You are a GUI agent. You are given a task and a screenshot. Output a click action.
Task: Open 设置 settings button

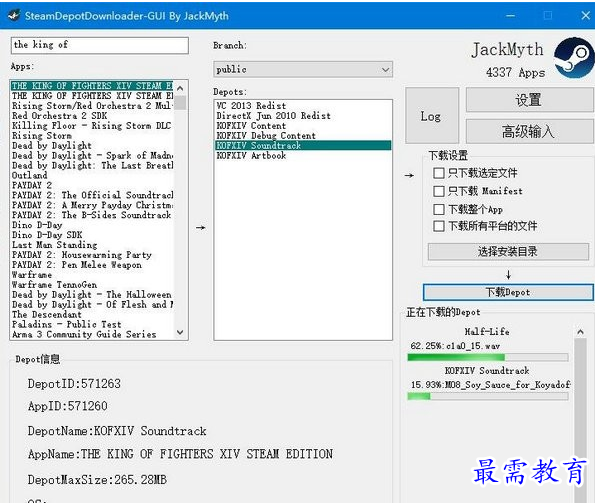[x=529, y=100]
